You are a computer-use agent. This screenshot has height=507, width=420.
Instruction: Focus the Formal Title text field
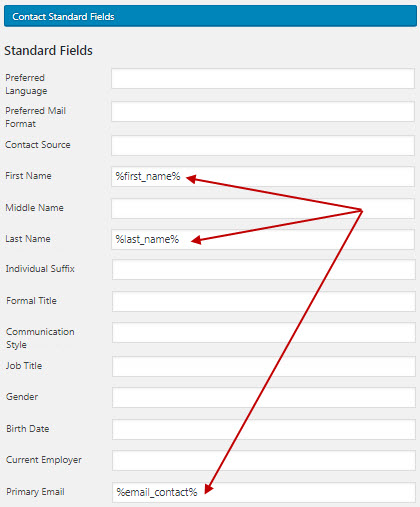[263, 302]
